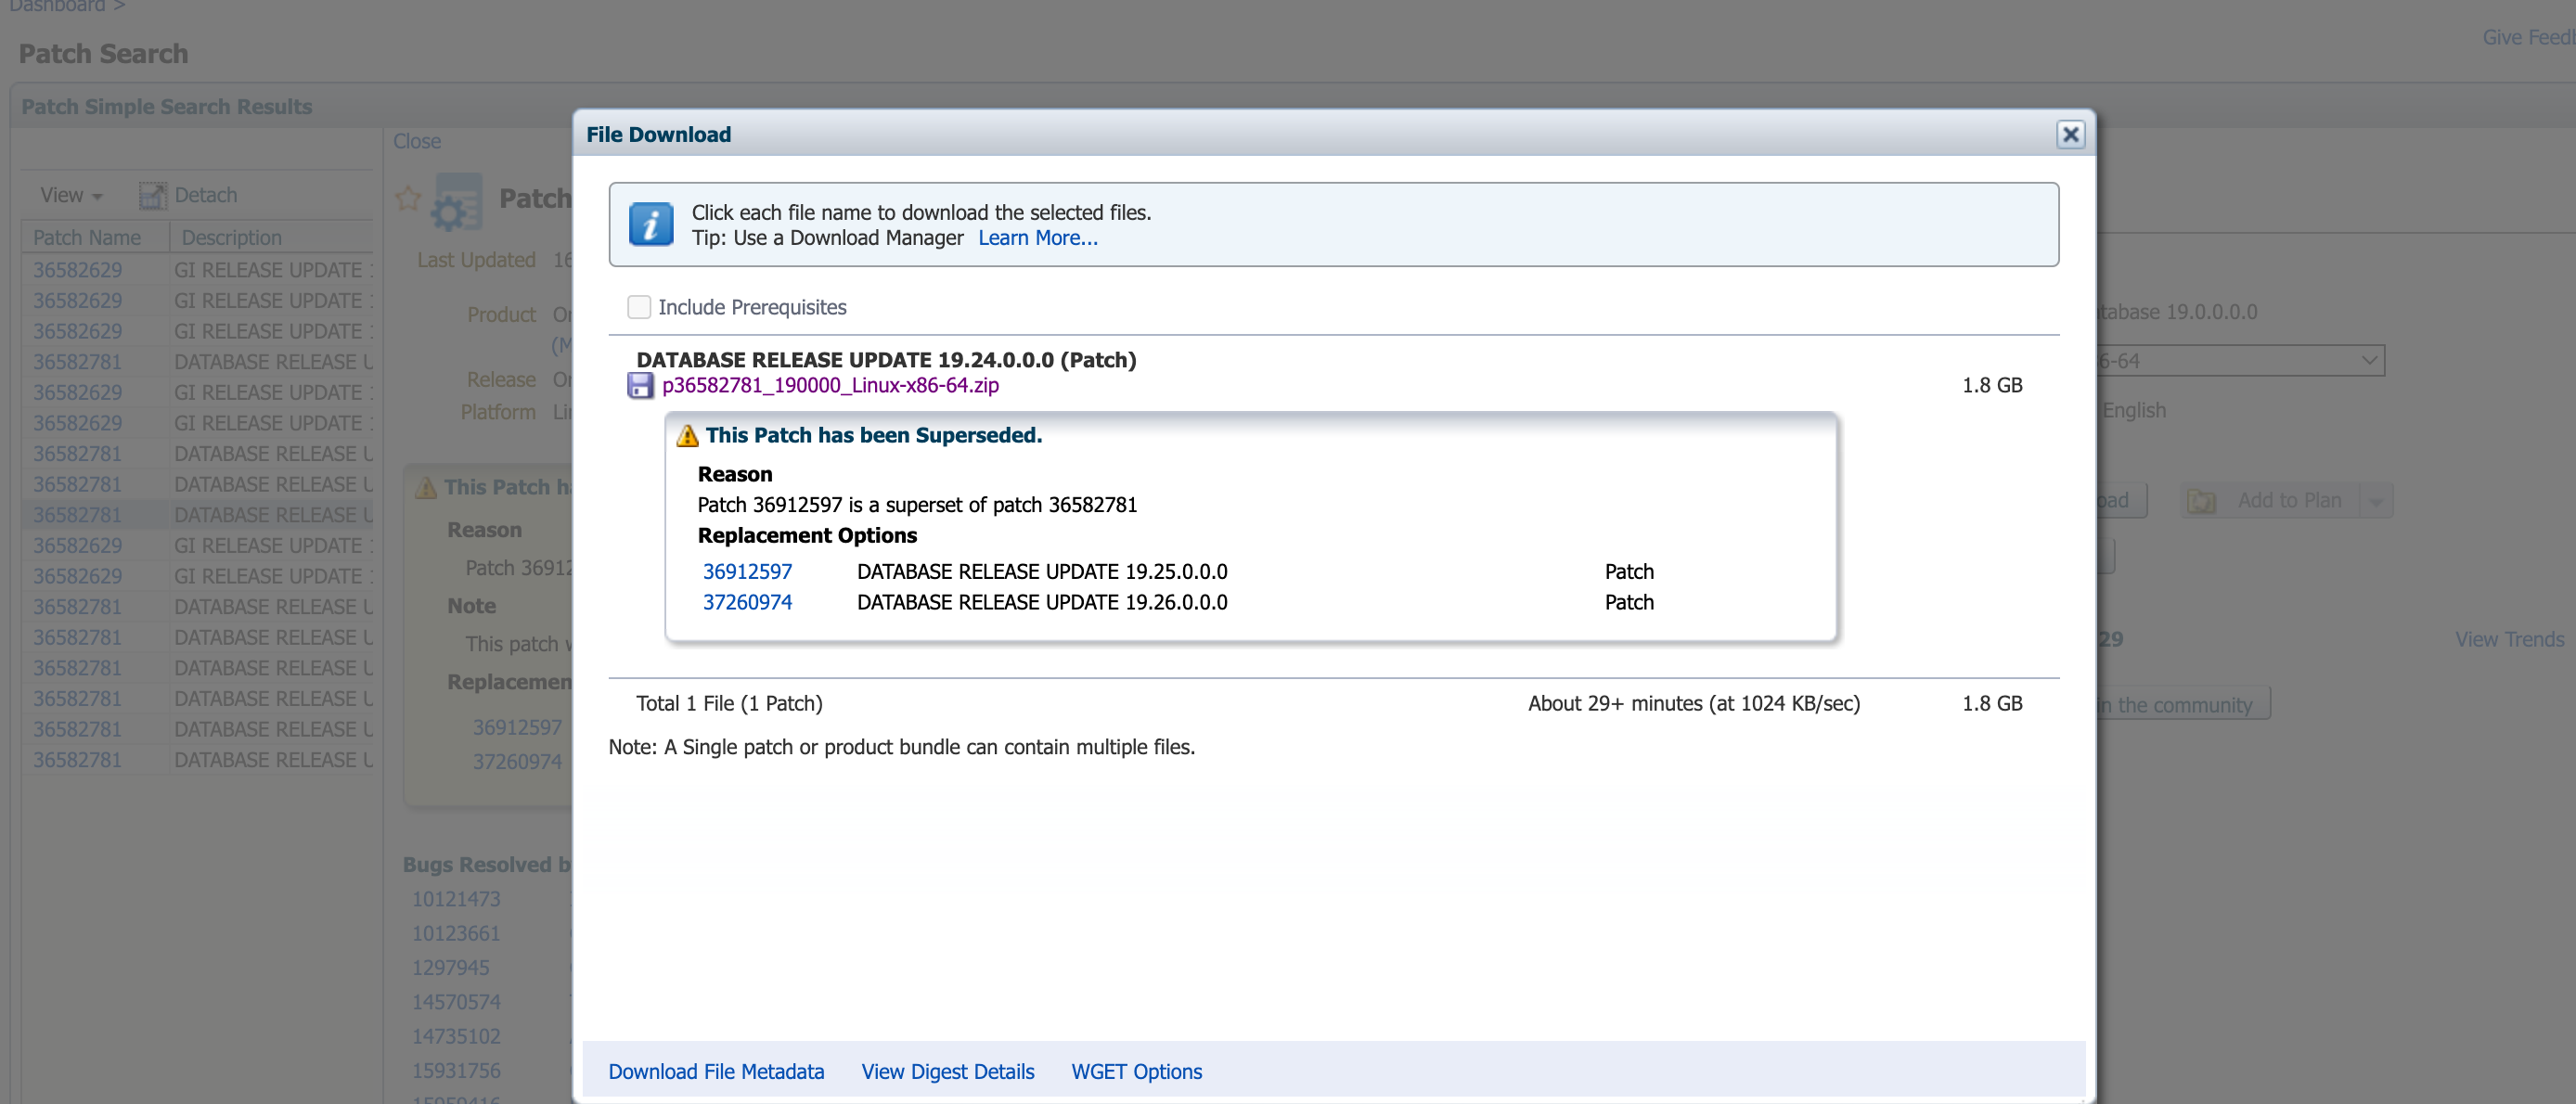Open replacement patch 36912597
The image size is (2576, 1104).
click(x=746, y=571)
